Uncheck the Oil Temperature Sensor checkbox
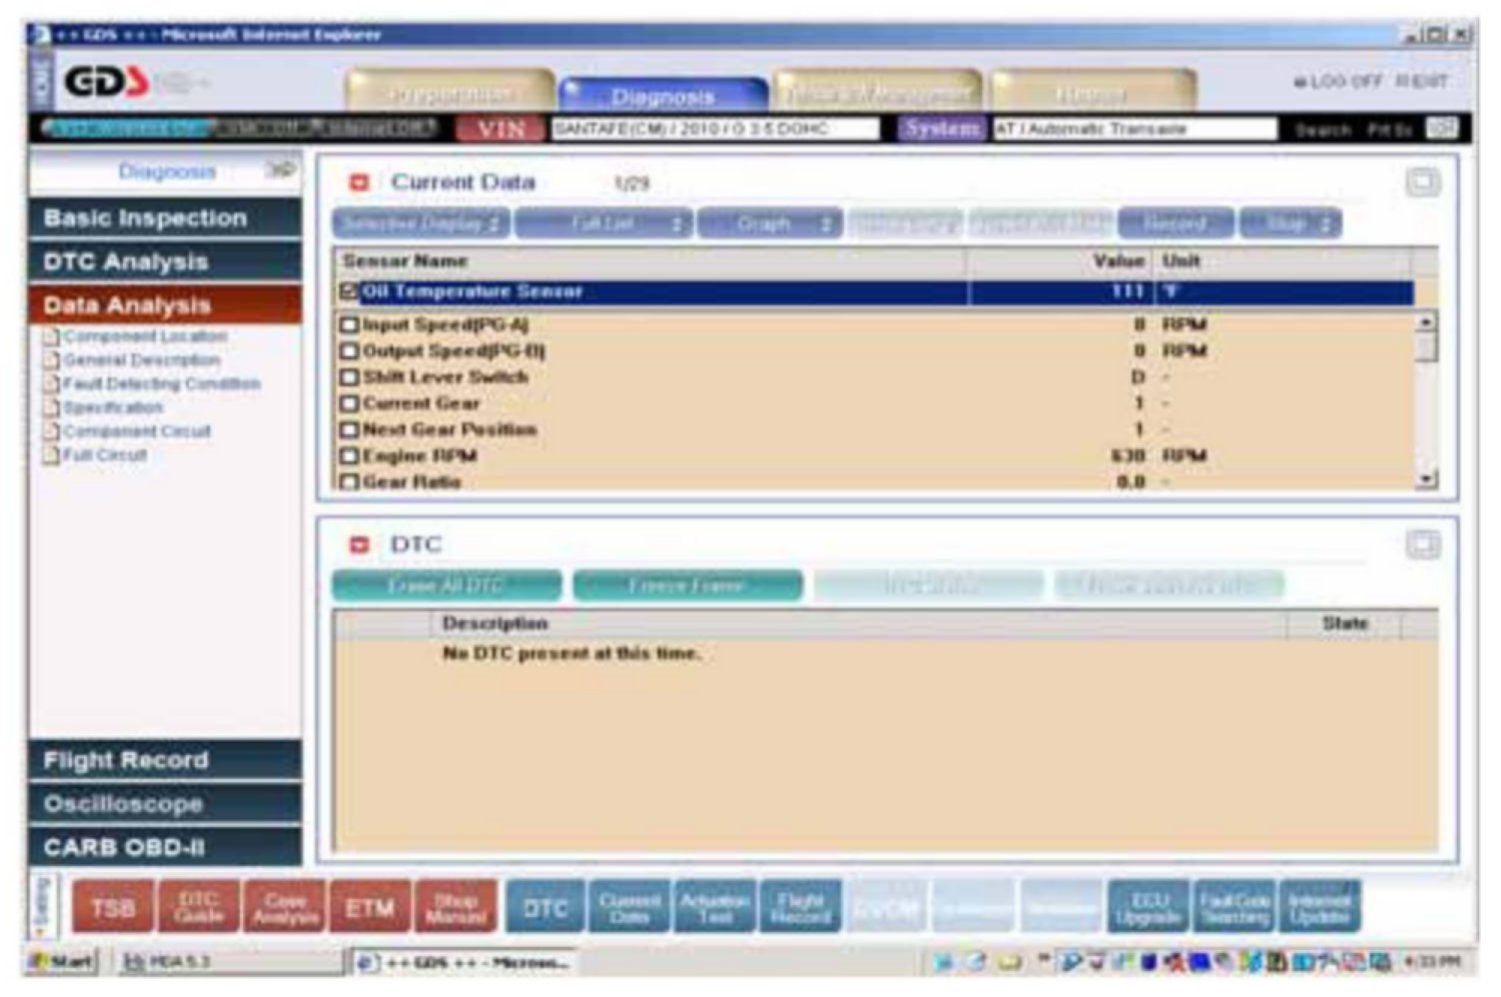Image resolution: width=1501 pixels, height=997 pixels. [349, 292]
